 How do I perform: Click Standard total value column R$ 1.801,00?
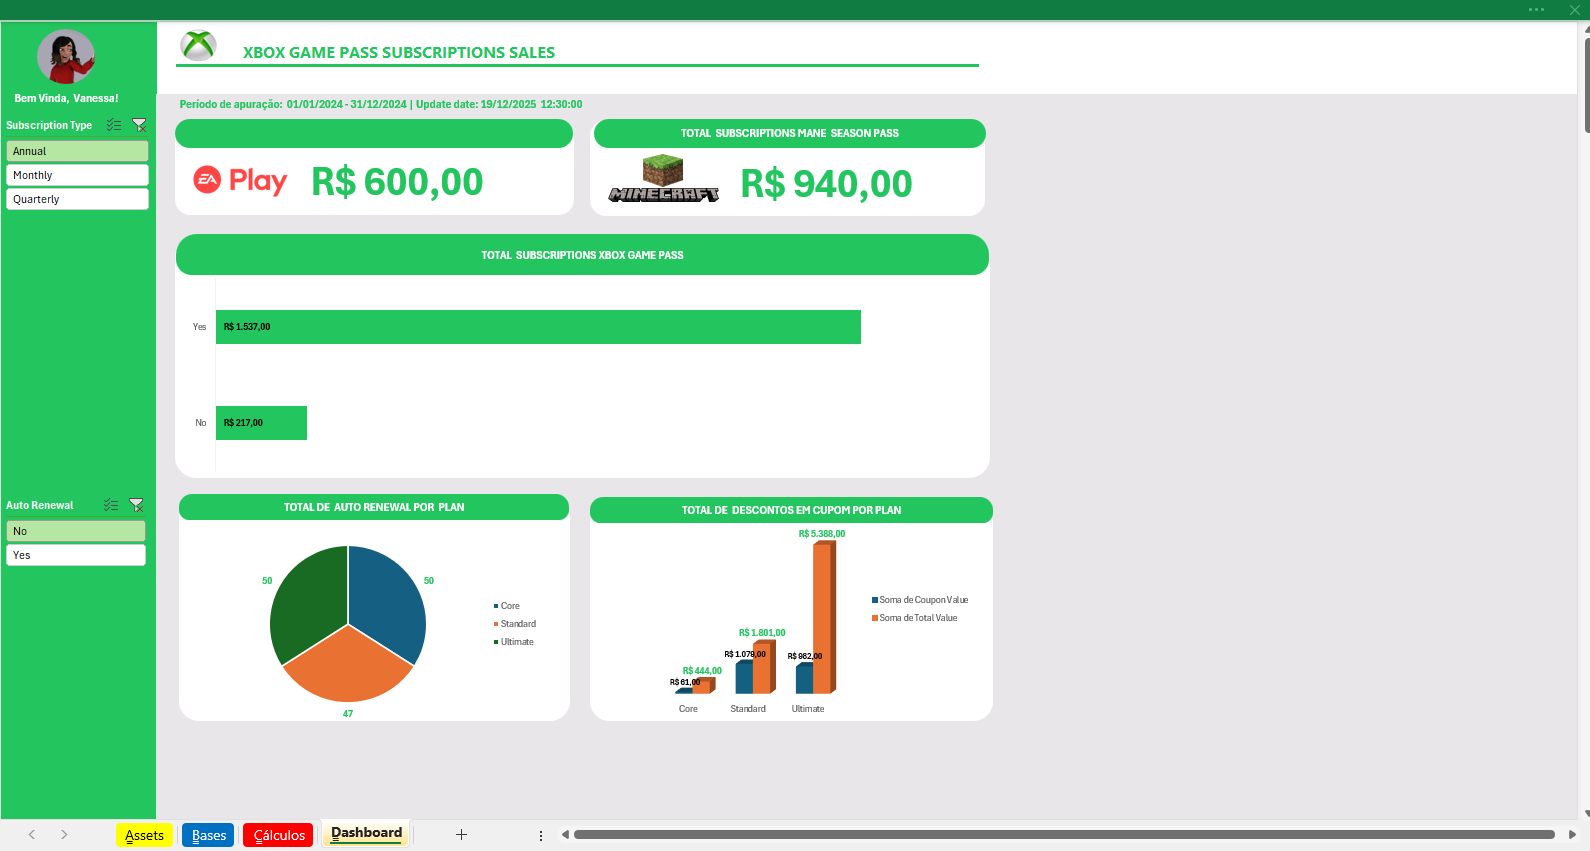763,667
